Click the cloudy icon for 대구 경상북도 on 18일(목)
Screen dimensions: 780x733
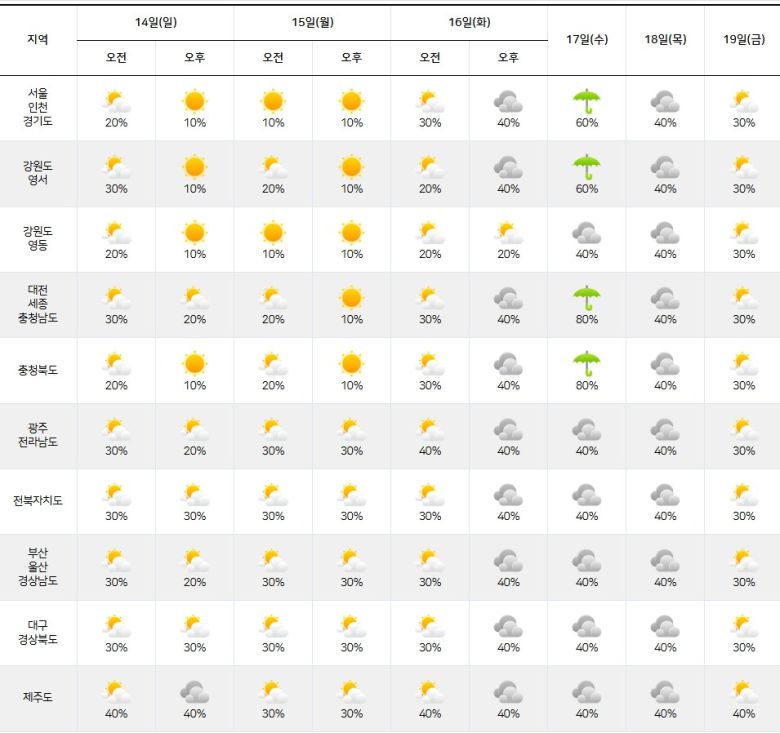click(x=665, y=626)
